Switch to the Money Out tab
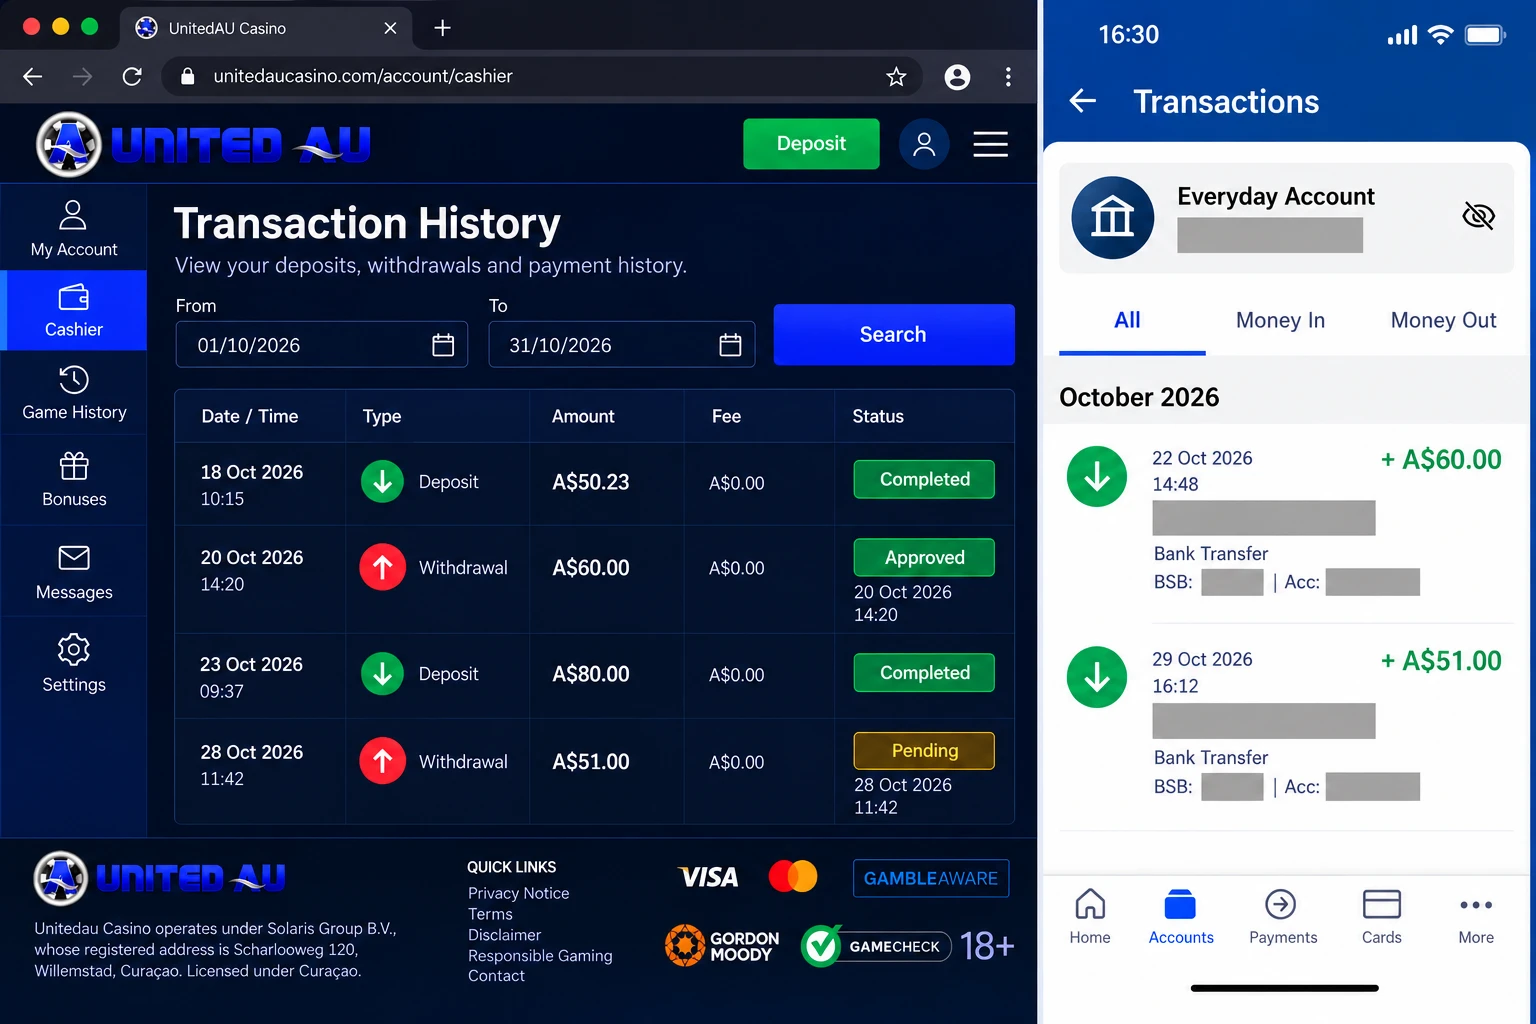This screenshot has width=1536, height=1024. pyautogui.click(x=1443, y=320)
